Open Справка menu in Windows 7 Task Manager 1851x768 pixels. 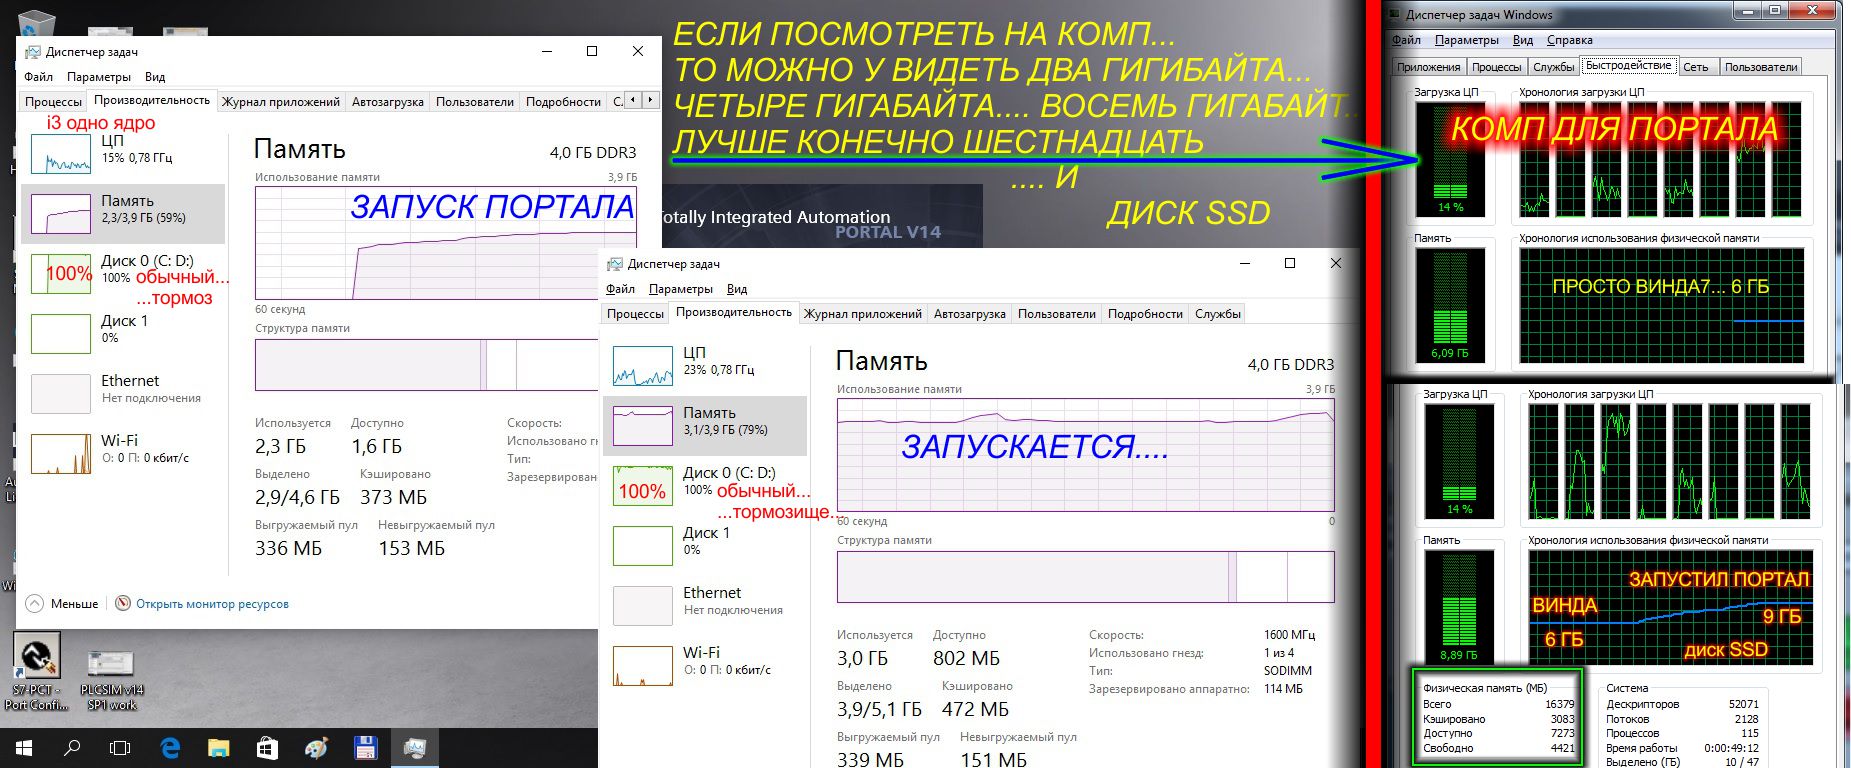point(1569,40)
